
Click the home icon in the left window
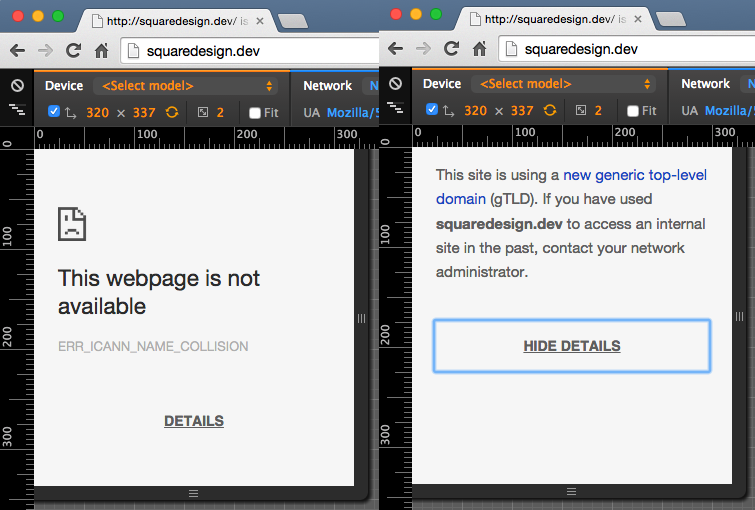[x=101, y=49]
